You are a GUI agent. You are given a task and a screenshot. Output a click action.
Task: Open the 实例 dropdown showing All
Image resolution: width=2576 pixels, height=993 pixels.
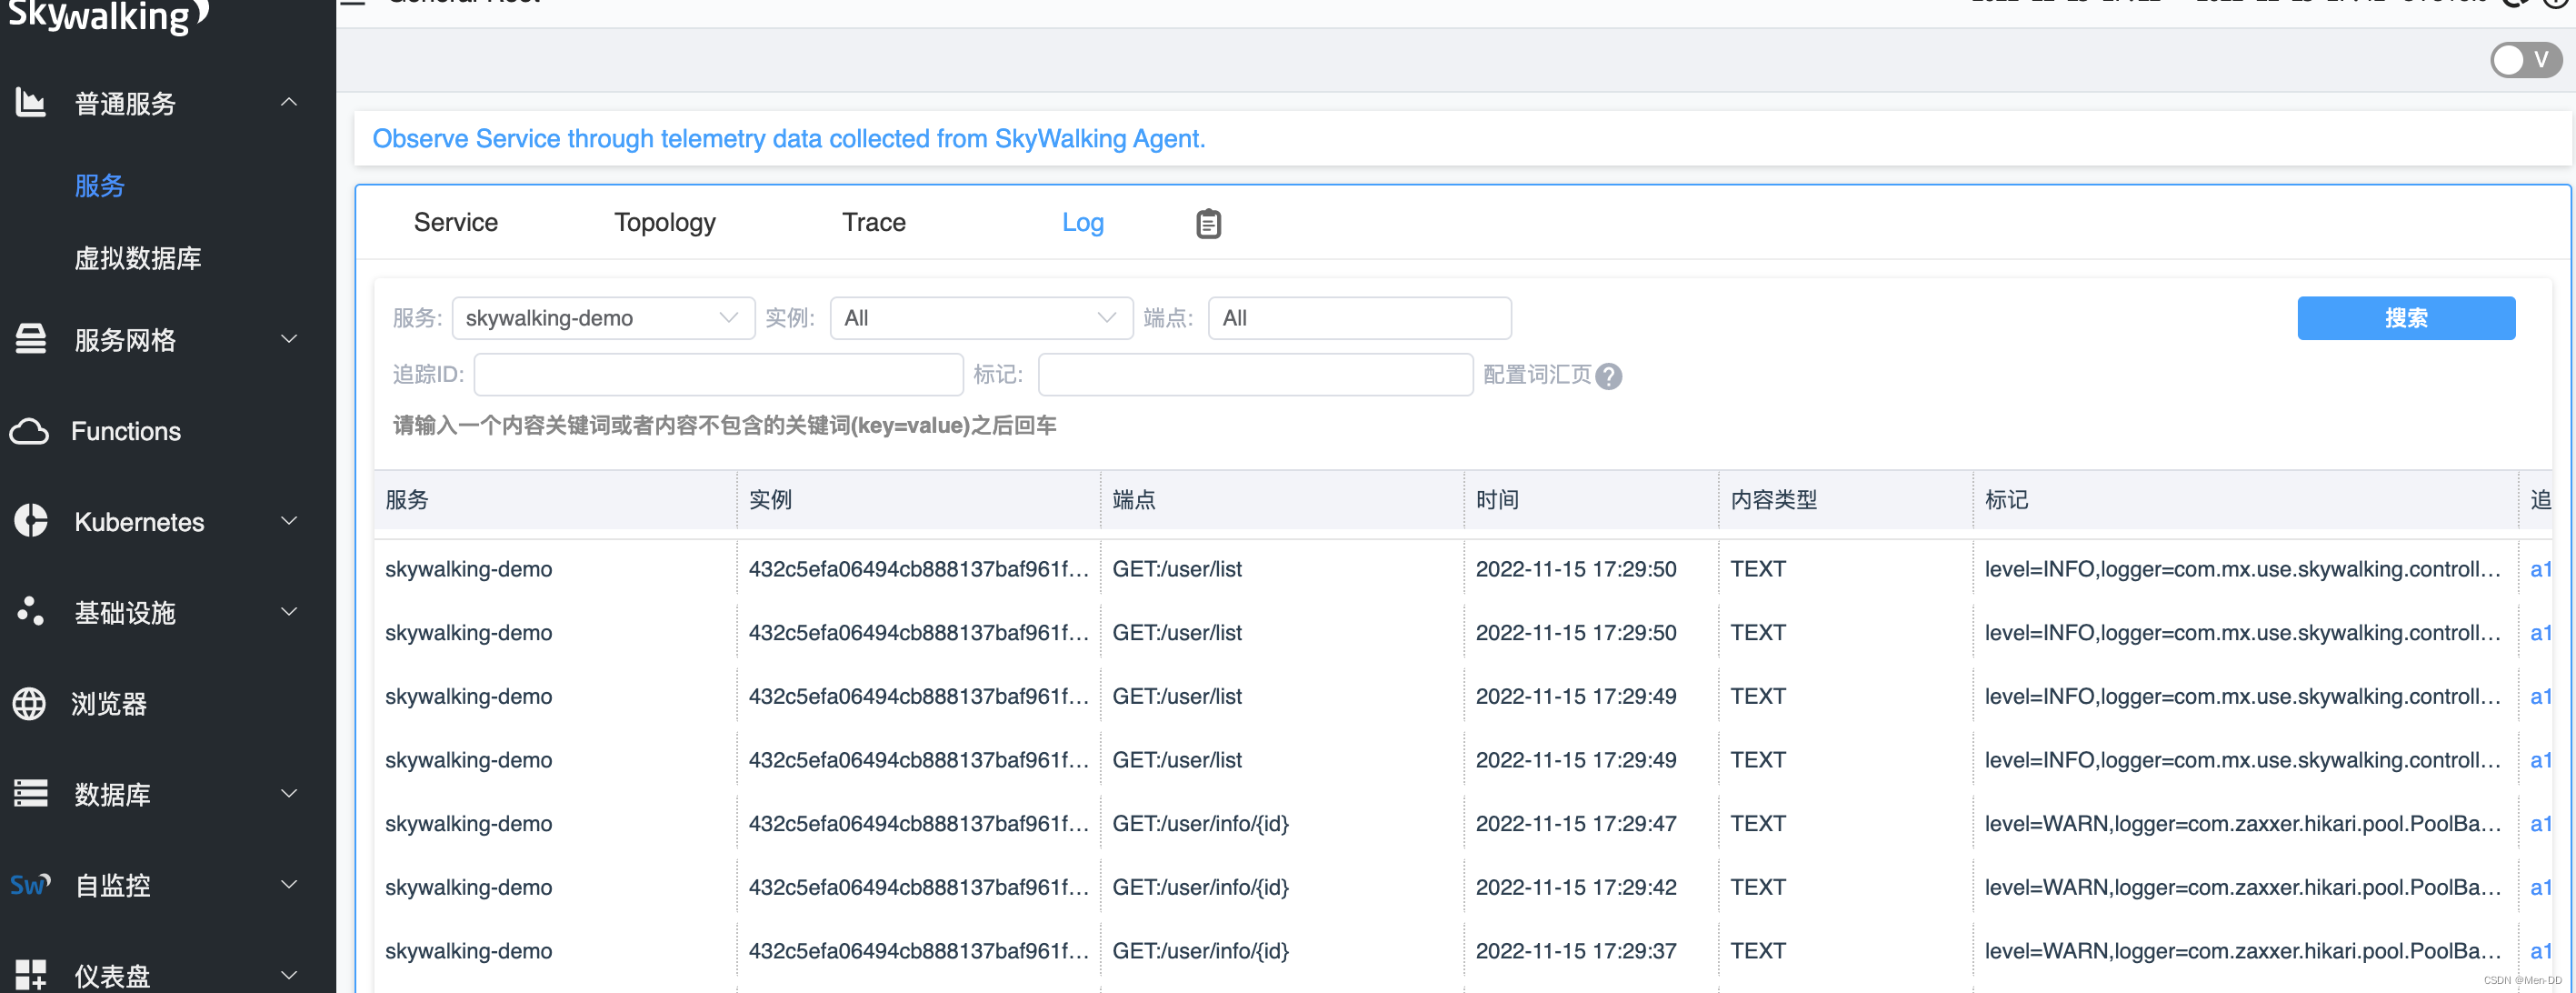coord(981,318)
